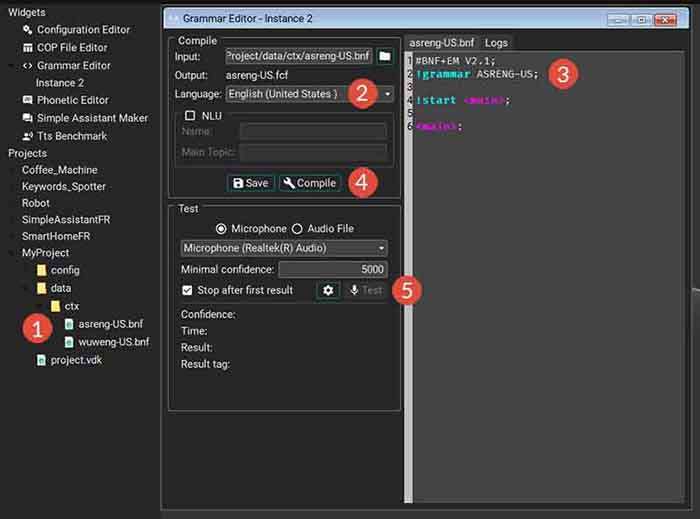This screenshot has width=700, height=519.
Task: Uncheck Stop after first result
Action: 187,291
